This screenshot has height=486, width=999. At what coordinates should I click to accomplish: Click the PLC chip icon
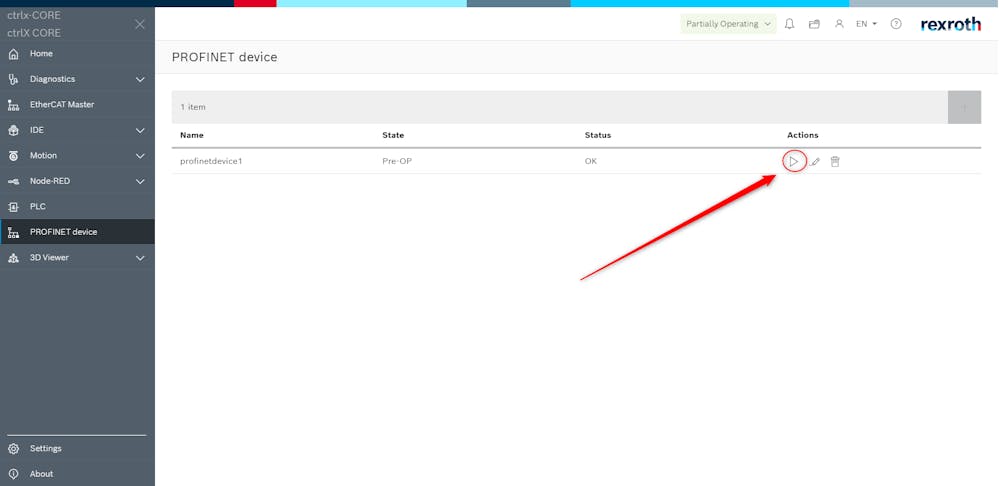tap(13, 207)
